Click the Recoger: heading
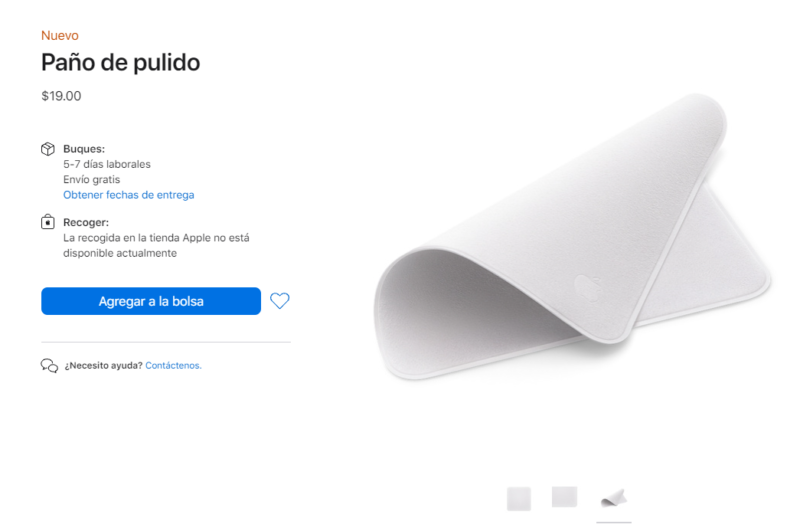This screenshot has height=531, width=800. pos(86,222)
